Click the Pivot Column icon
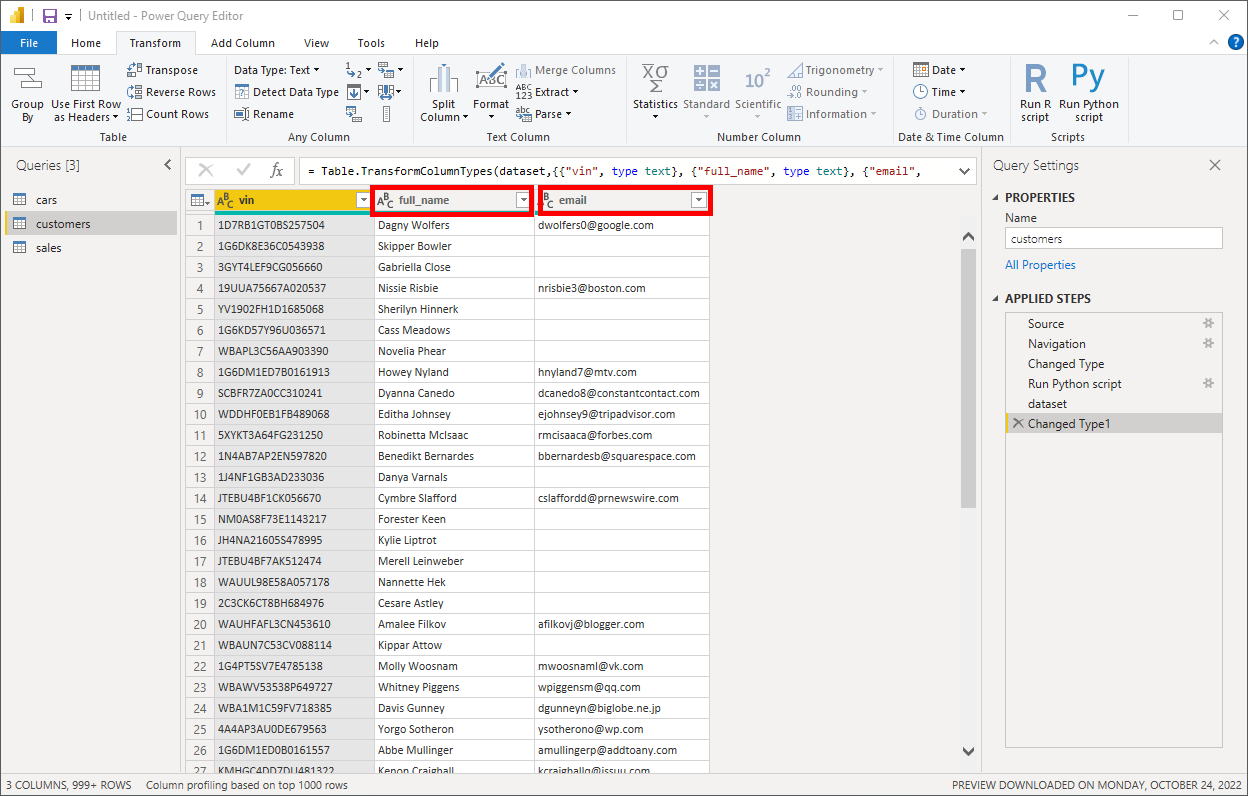Viewport: 1248px width, 796px height. (355, 114)
